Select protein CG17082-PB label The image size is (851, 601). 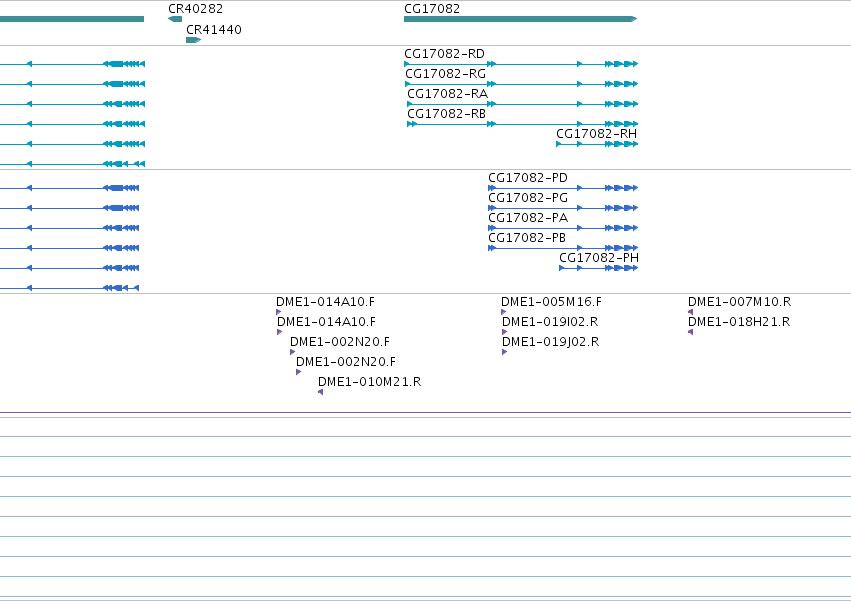(x=527, y=238)
